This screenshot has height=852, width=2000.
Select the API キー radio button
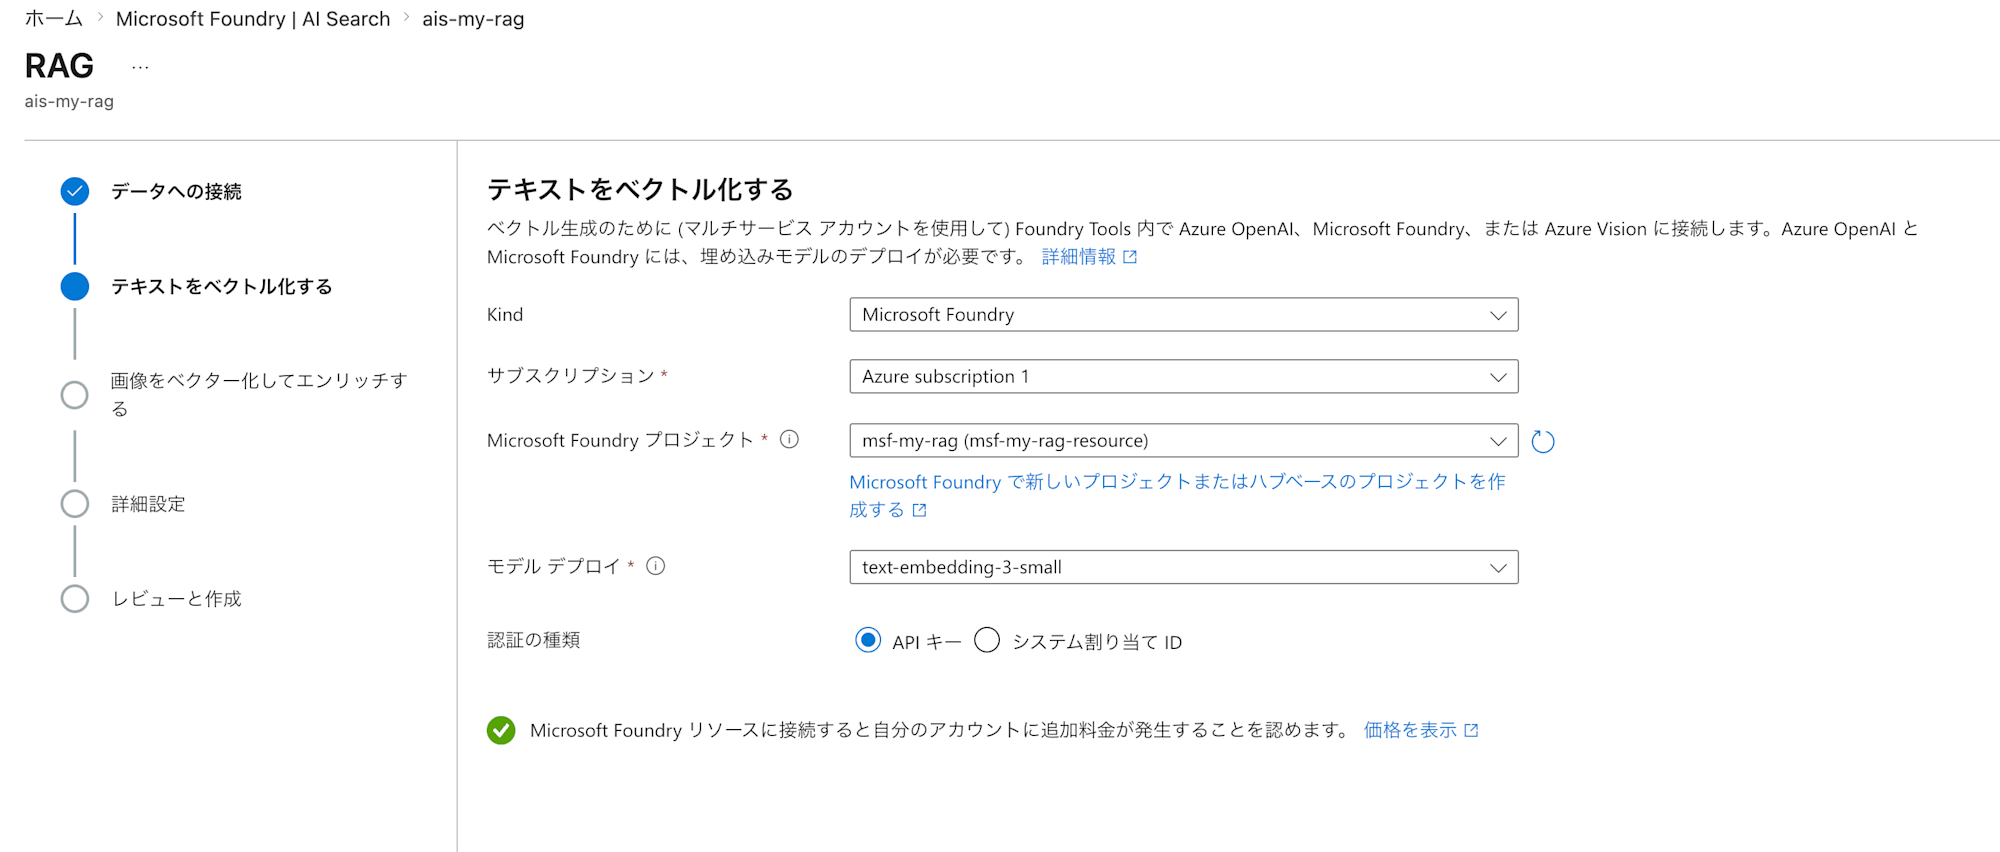click(x=868, y=640)
